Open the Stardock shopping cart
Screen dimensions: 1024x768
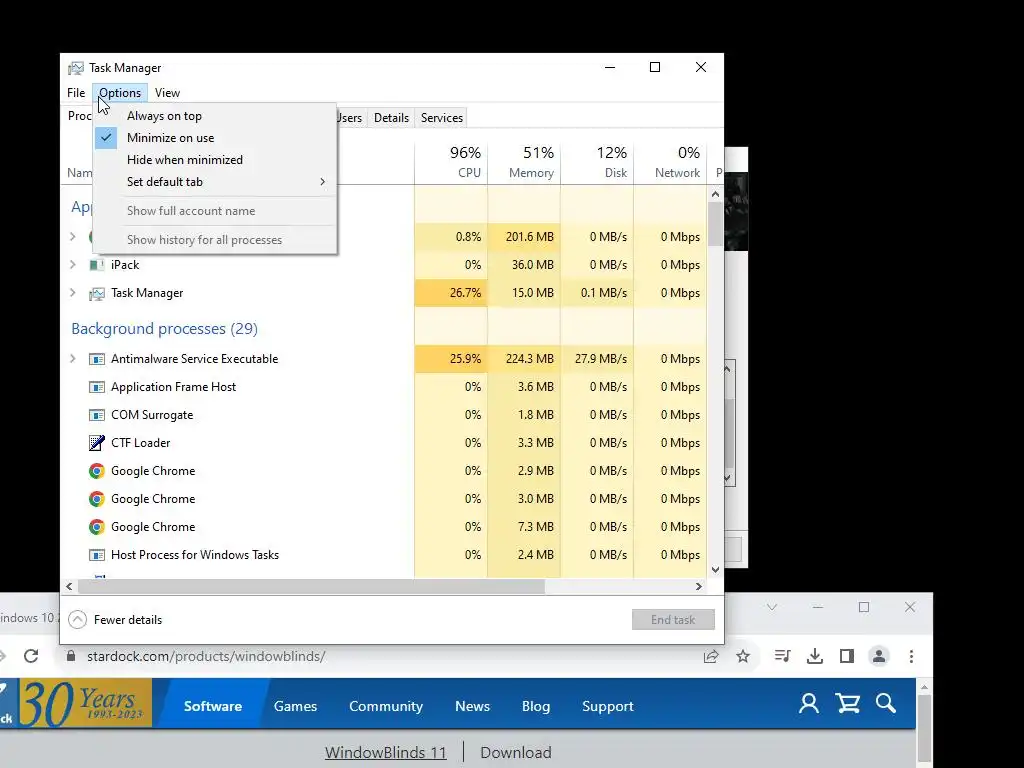848,703
